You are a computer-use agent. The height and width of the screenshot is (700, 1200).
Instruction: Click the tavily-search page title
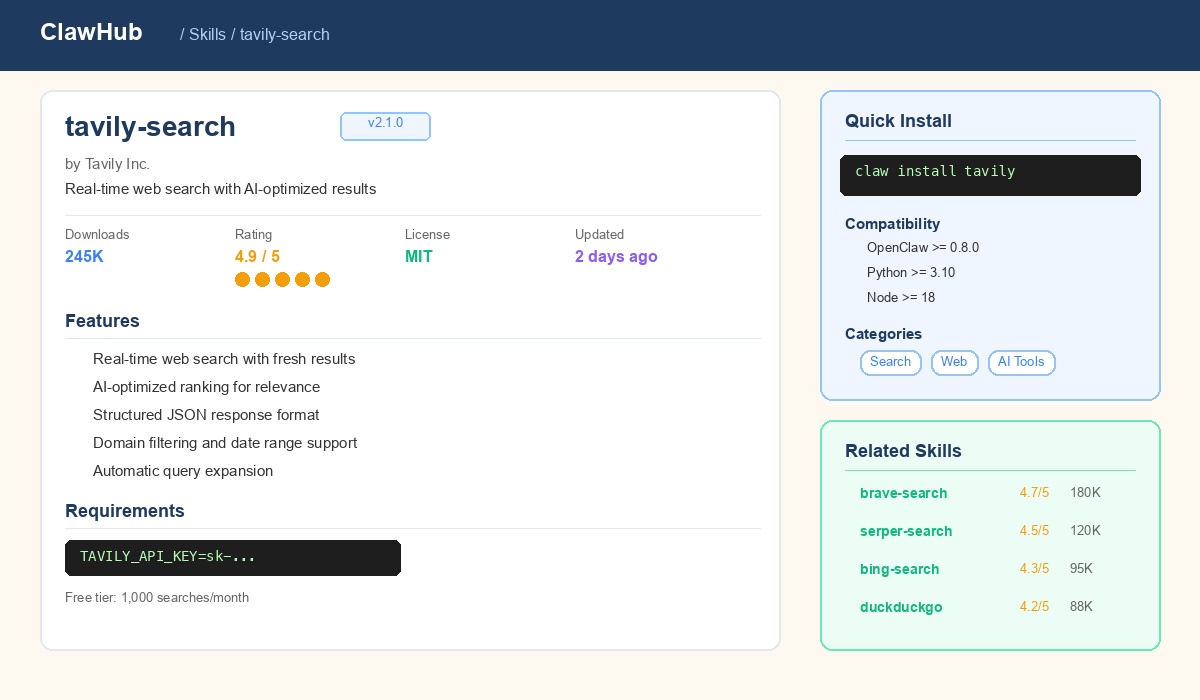pos(150,127)
